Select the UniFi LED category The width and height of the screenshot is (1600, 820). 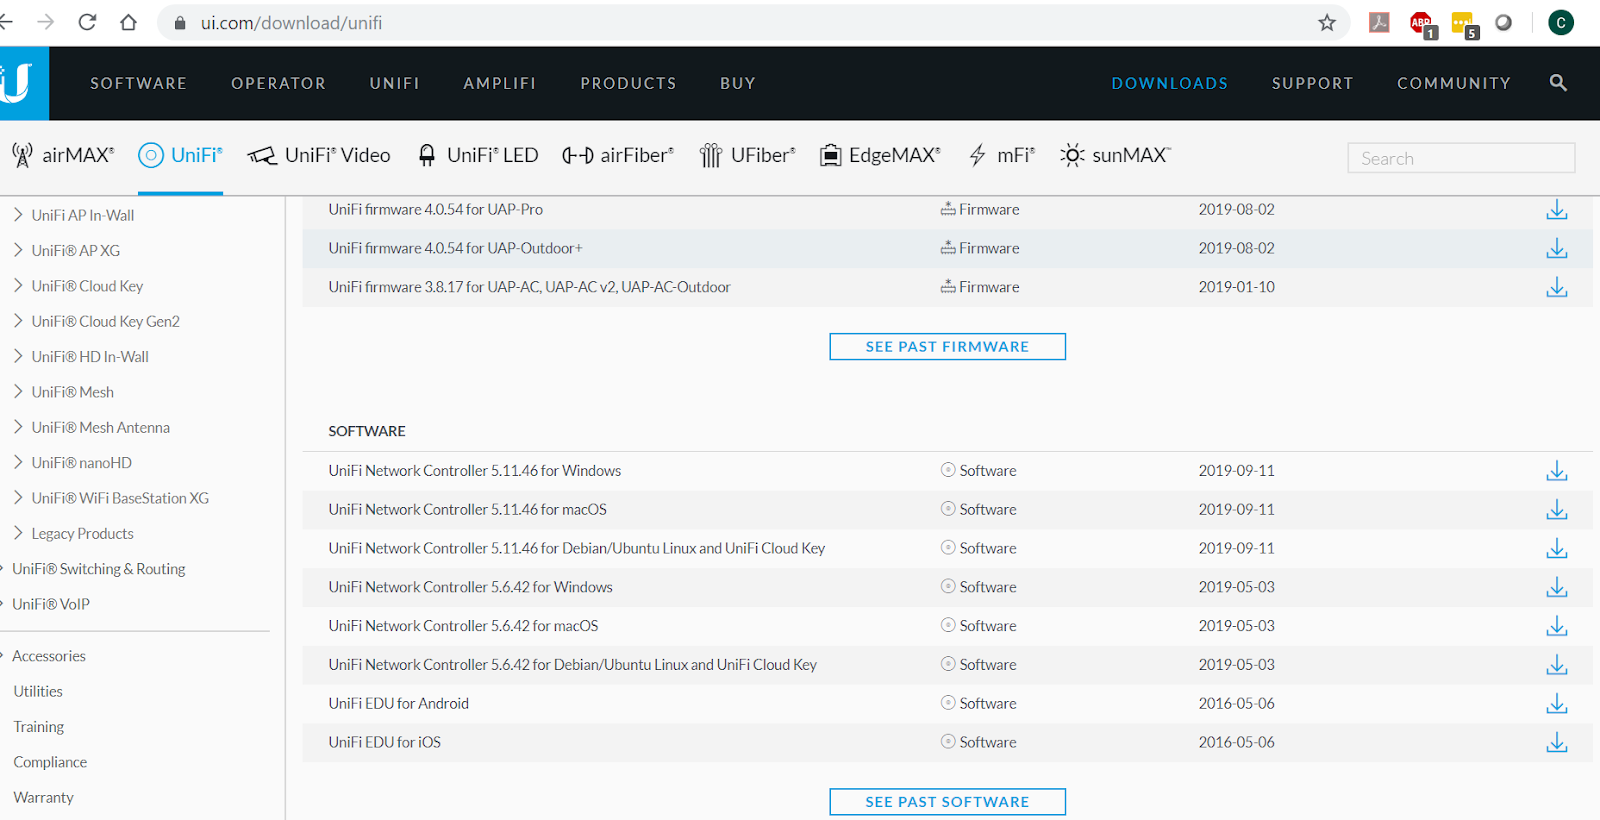(x=478, y=155)
